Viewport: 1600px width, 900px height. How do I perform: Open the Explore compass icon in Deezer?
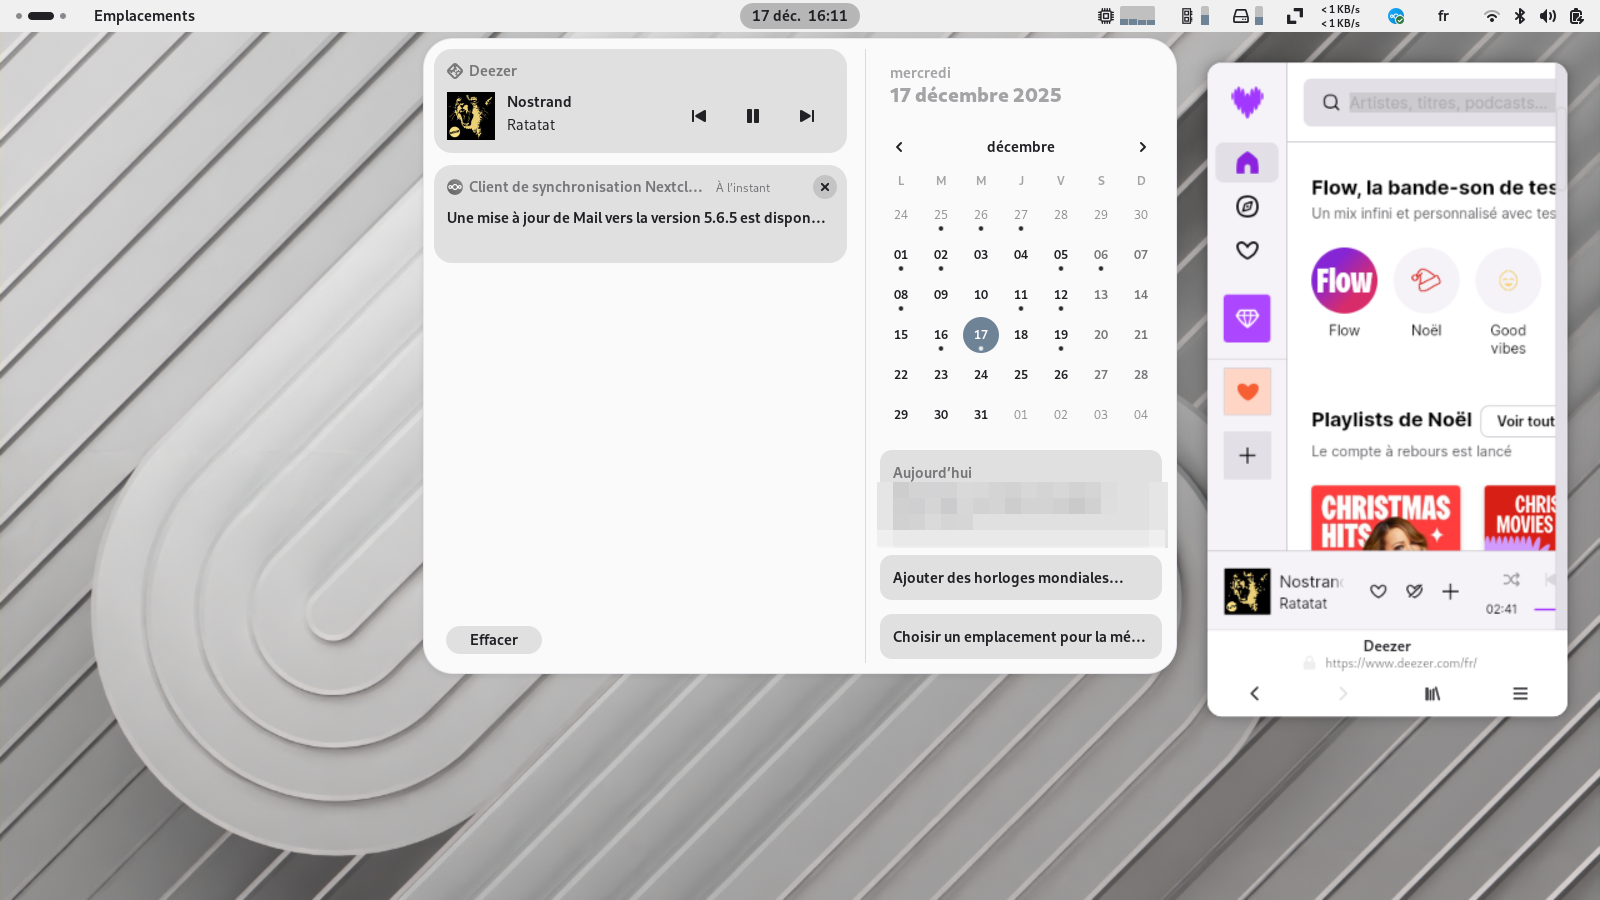pyautogui.click(x=1247, y=207)
